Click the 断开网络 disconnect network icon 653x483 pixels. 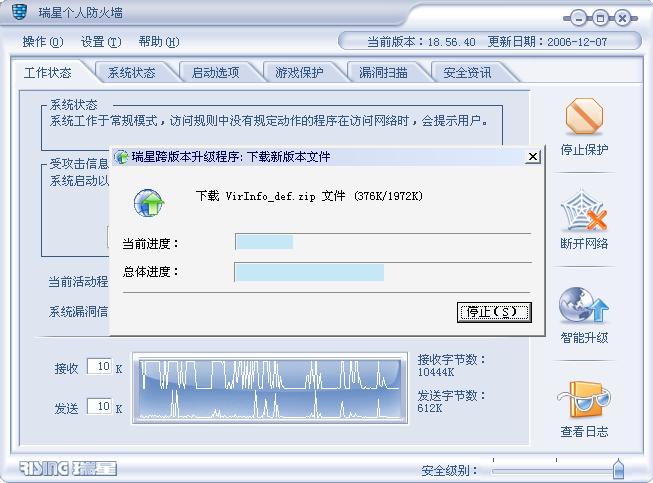pyautogui.click(x=584, y=212)
